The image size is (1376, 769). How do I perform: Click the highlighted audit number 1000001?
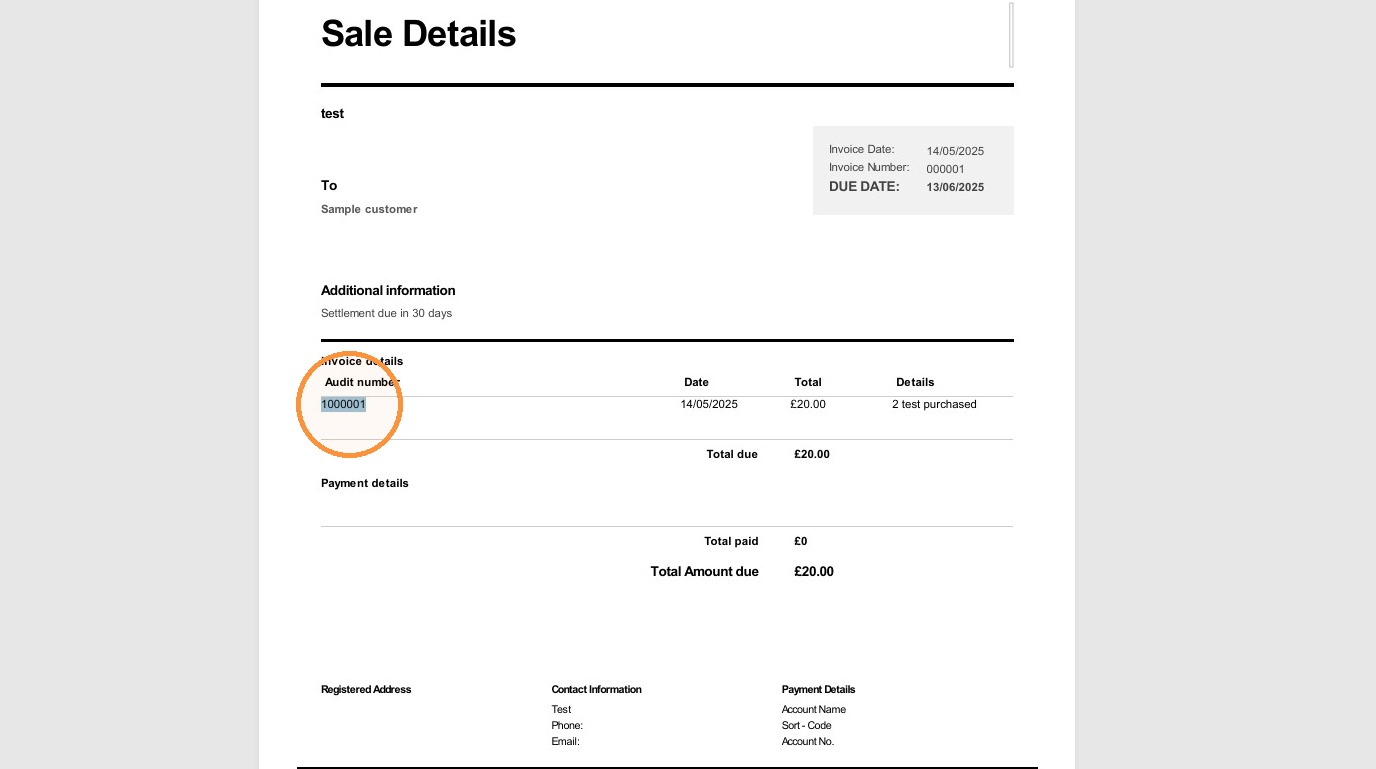tap(343, 404)
